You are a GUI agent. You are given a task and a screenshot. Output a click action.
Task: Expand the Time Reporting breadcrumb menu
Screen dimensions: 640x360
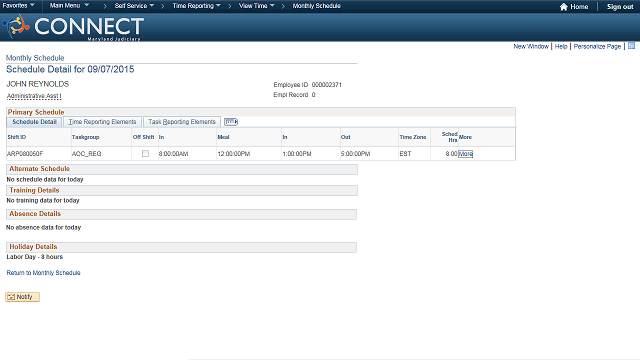click(196, 6)
